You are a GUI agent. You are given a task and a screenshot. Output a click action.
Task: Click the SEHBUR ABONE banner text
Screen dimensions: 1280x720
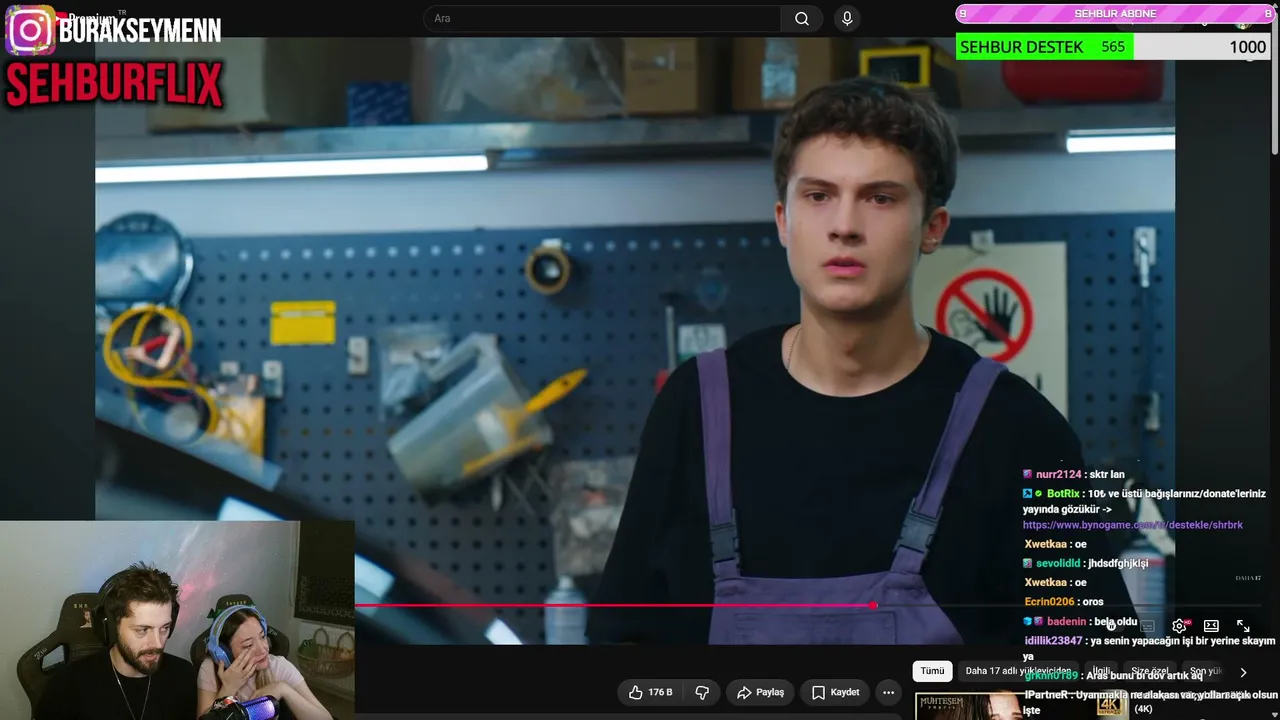click(x=1115, y=14)
